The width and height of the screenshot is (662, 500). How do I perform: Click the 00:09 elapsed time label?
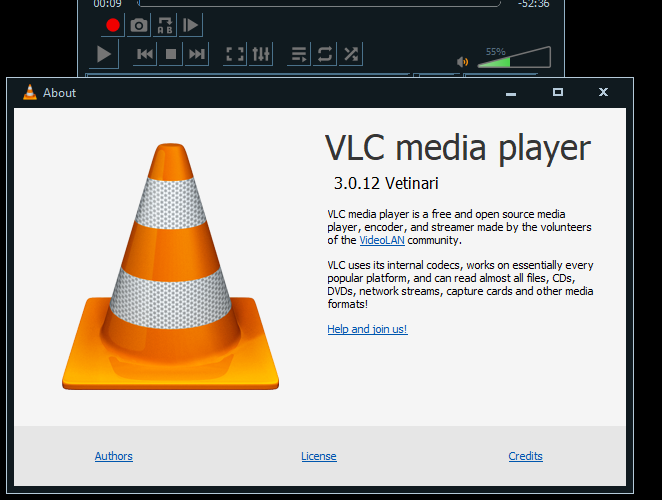(x=107, y=4)
